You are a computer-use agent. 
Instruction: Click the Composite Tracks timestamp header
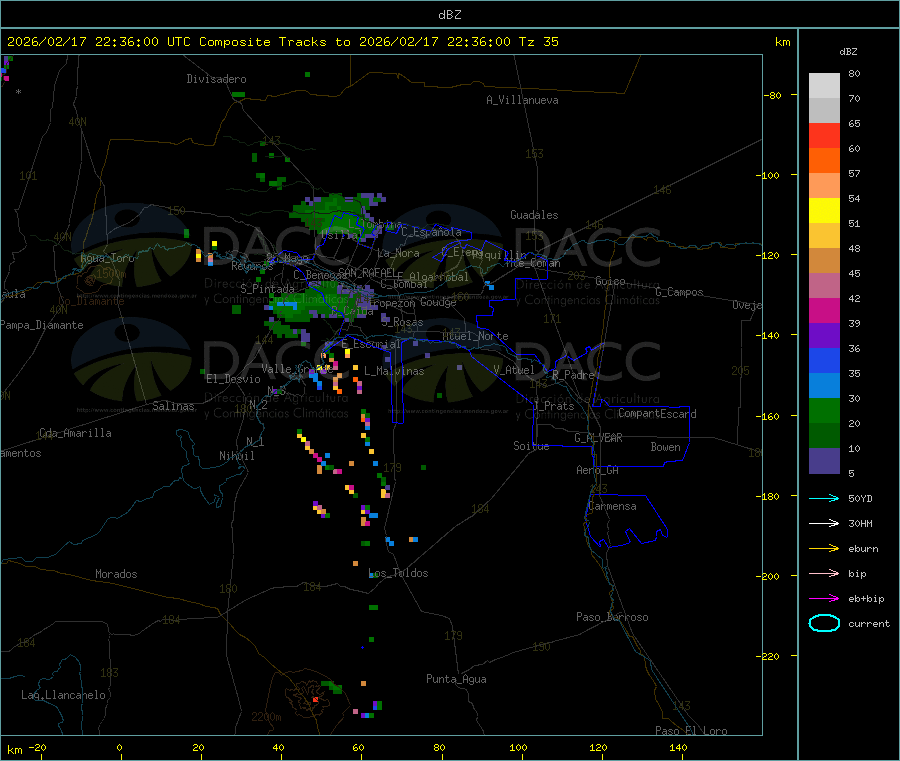click(x=282, y=42)
